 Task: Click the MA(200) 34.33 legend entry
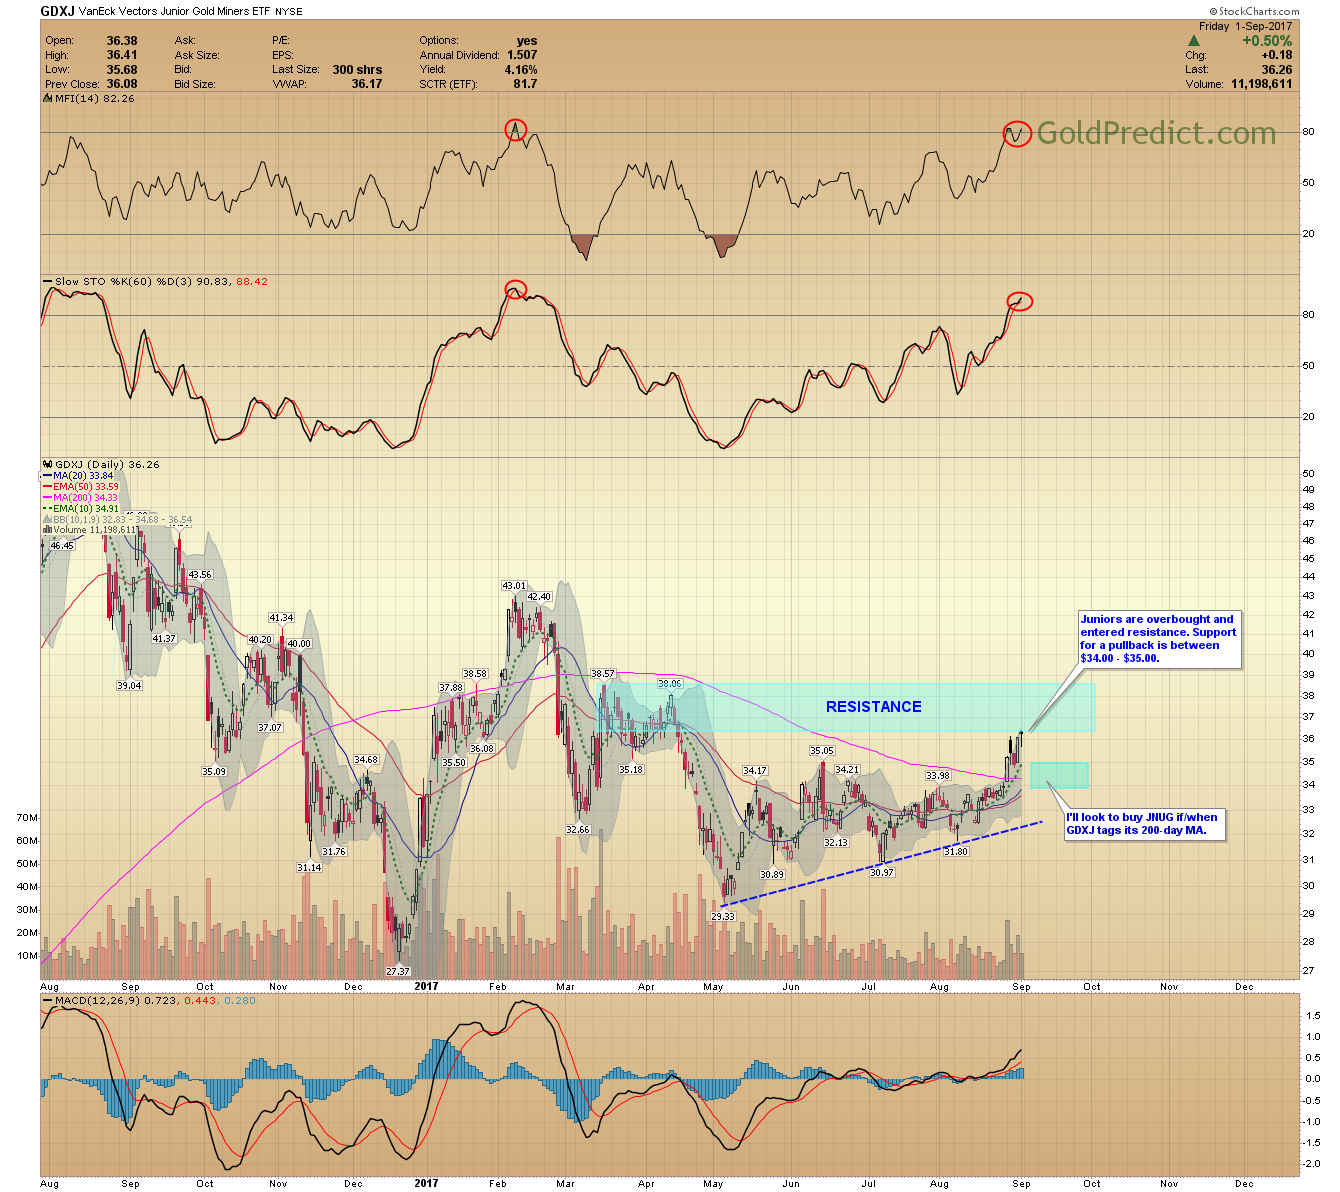(82, 498)
